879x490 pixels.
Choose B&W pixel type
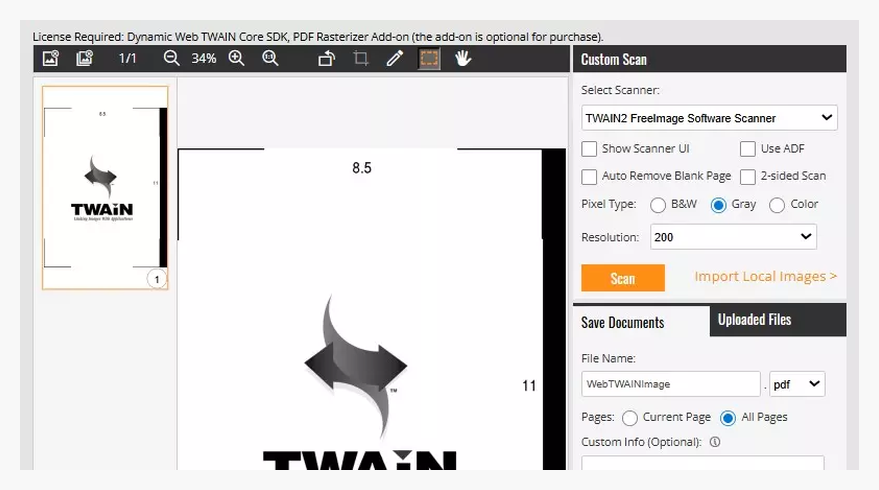(658, 205)
